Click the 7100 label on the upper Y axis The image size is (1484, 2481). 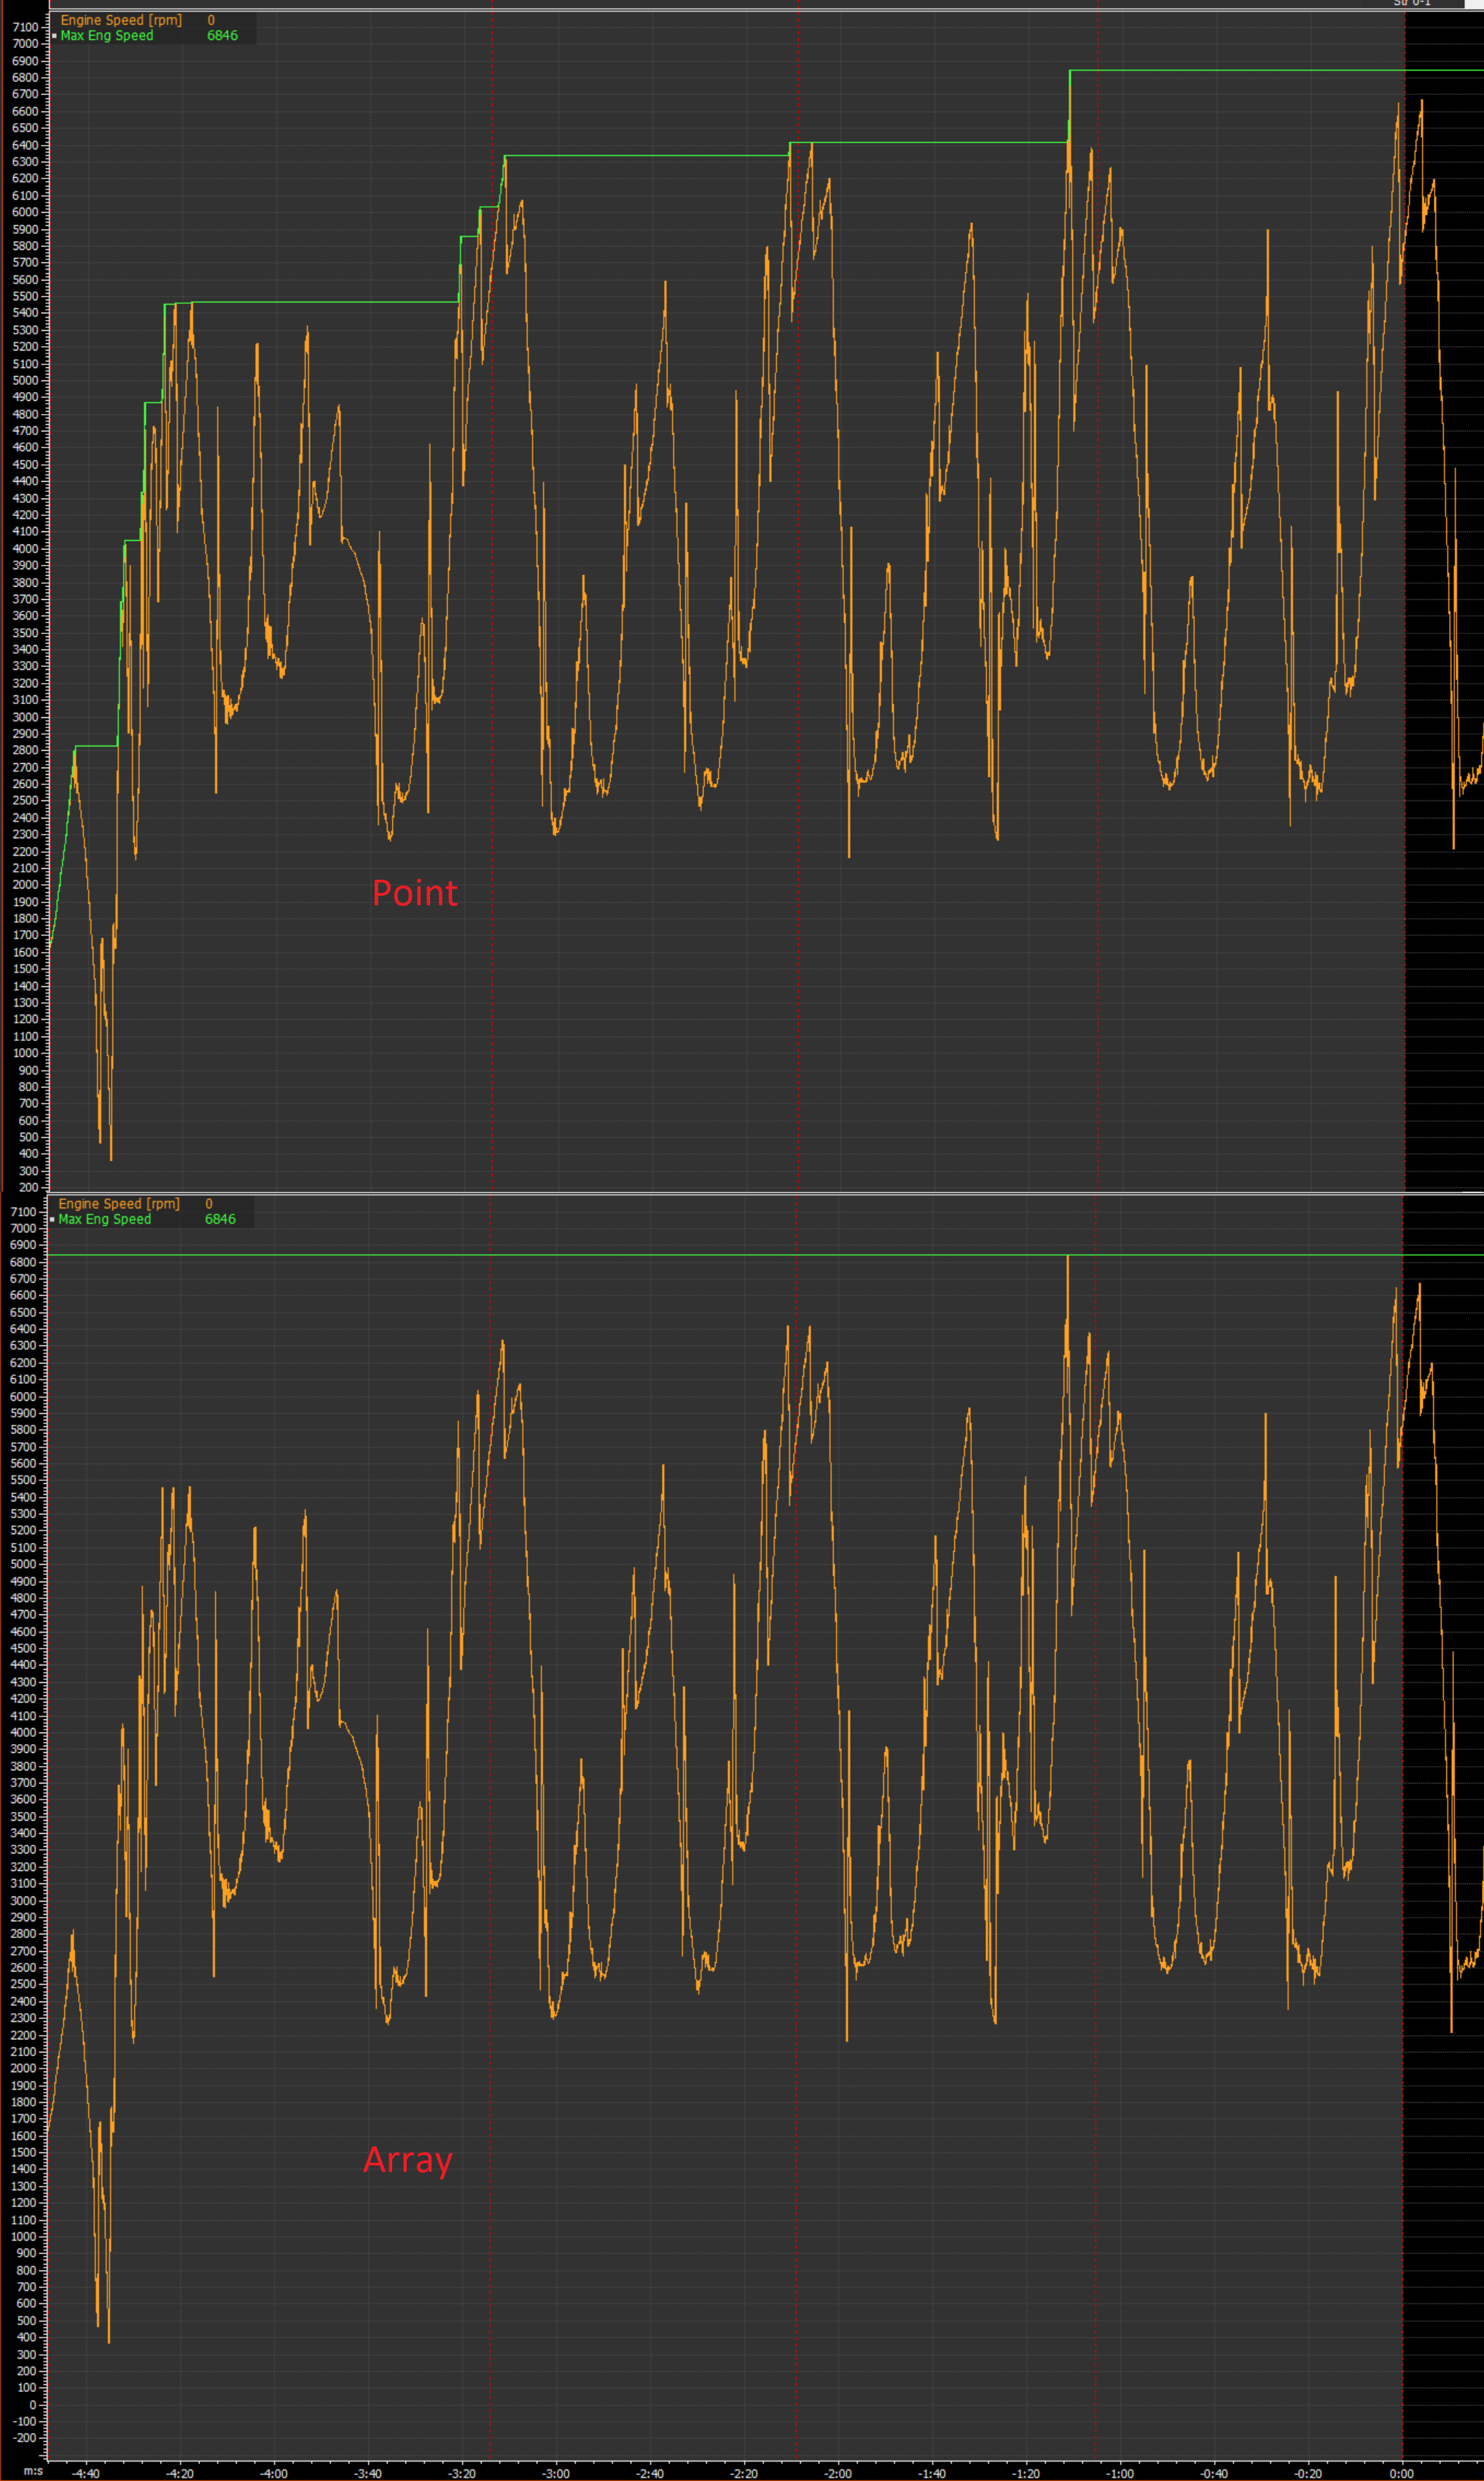[x=25, y=27]
